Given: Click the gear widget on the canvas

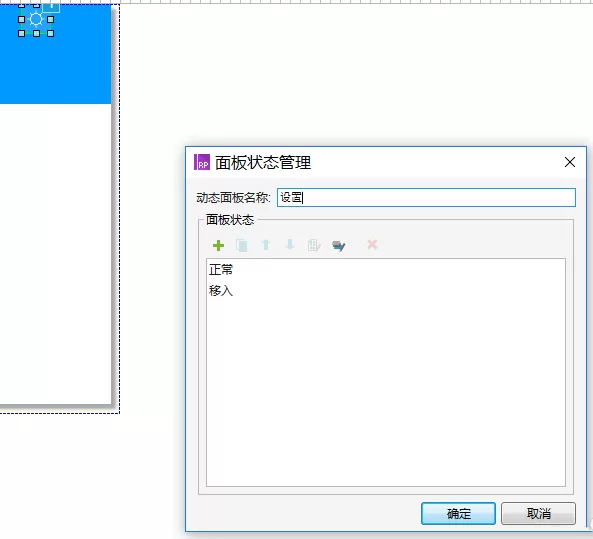Looking at the screenshot, I should pos(36,19).
